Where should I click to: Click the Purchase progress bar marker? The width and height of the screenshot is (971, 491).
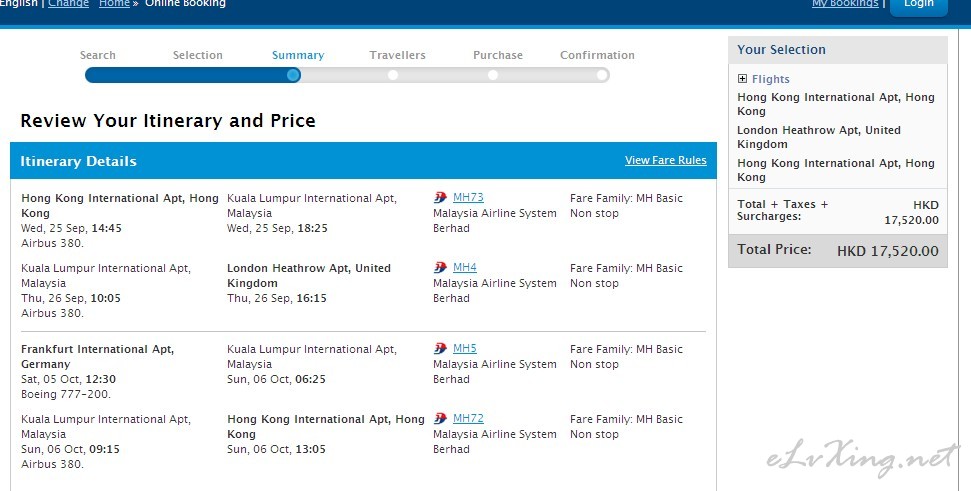[x=492, y=76]
